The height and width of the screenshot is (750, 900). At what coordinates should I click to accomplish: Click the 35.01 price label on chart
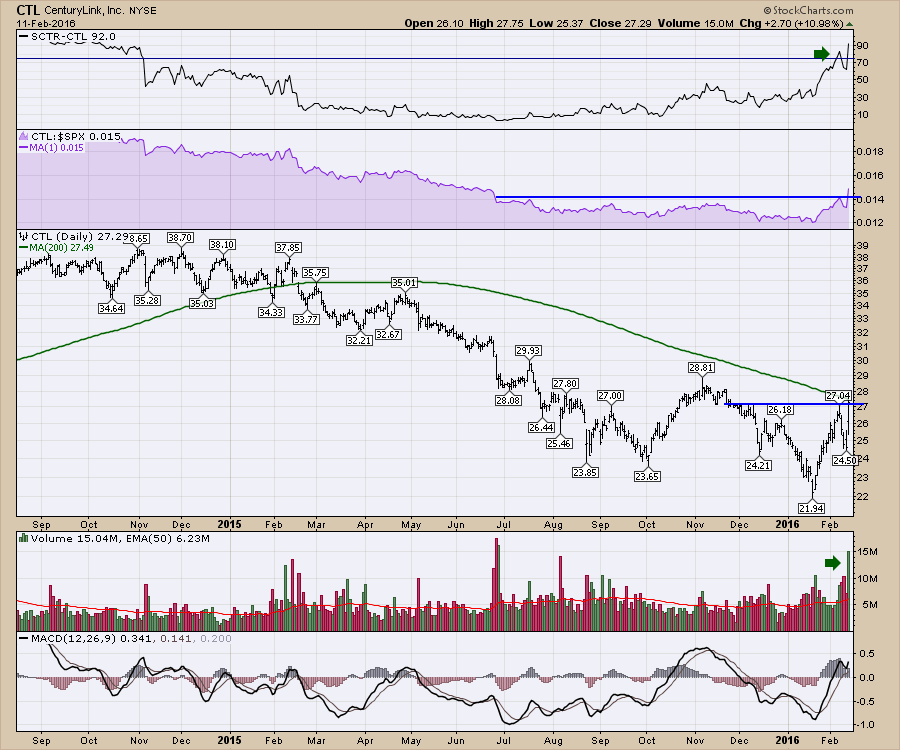[404, 283]
